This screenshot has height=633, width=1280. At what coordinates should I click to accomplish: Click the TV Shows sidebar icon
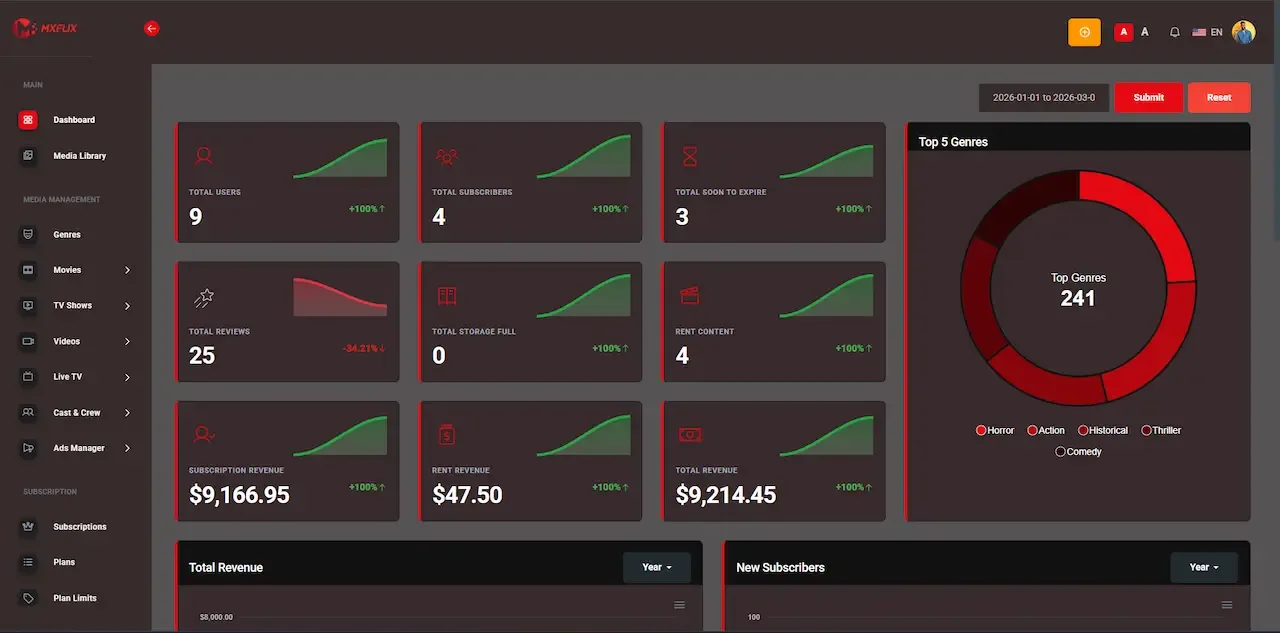[x=28, y=306]
